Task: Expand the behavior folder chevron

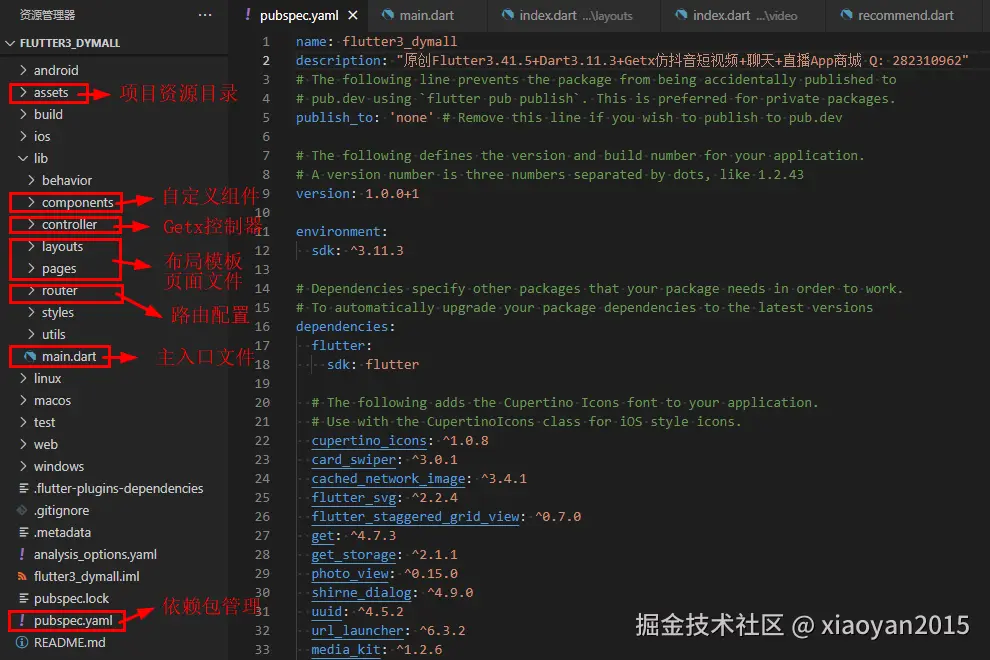Action: coord(32,180)
